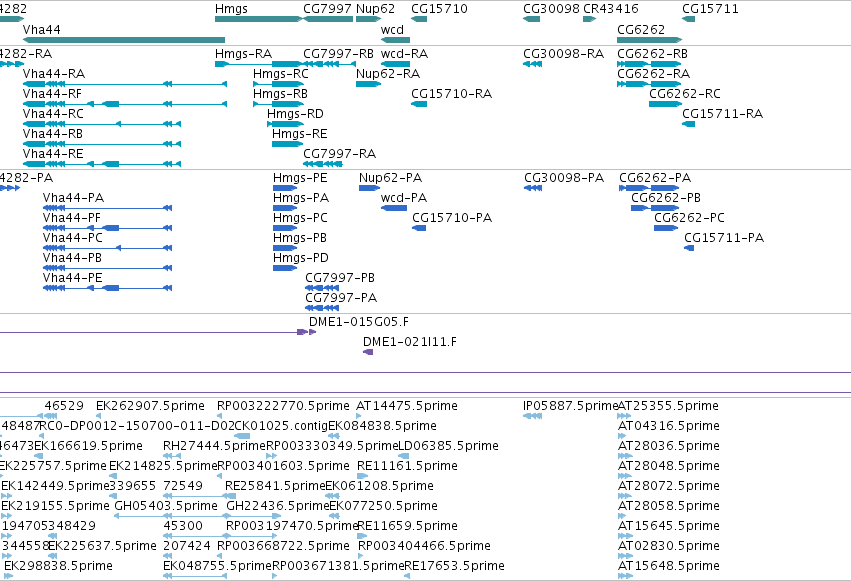
Task: Select the CG7997 gene label
Action: [327, 9]
